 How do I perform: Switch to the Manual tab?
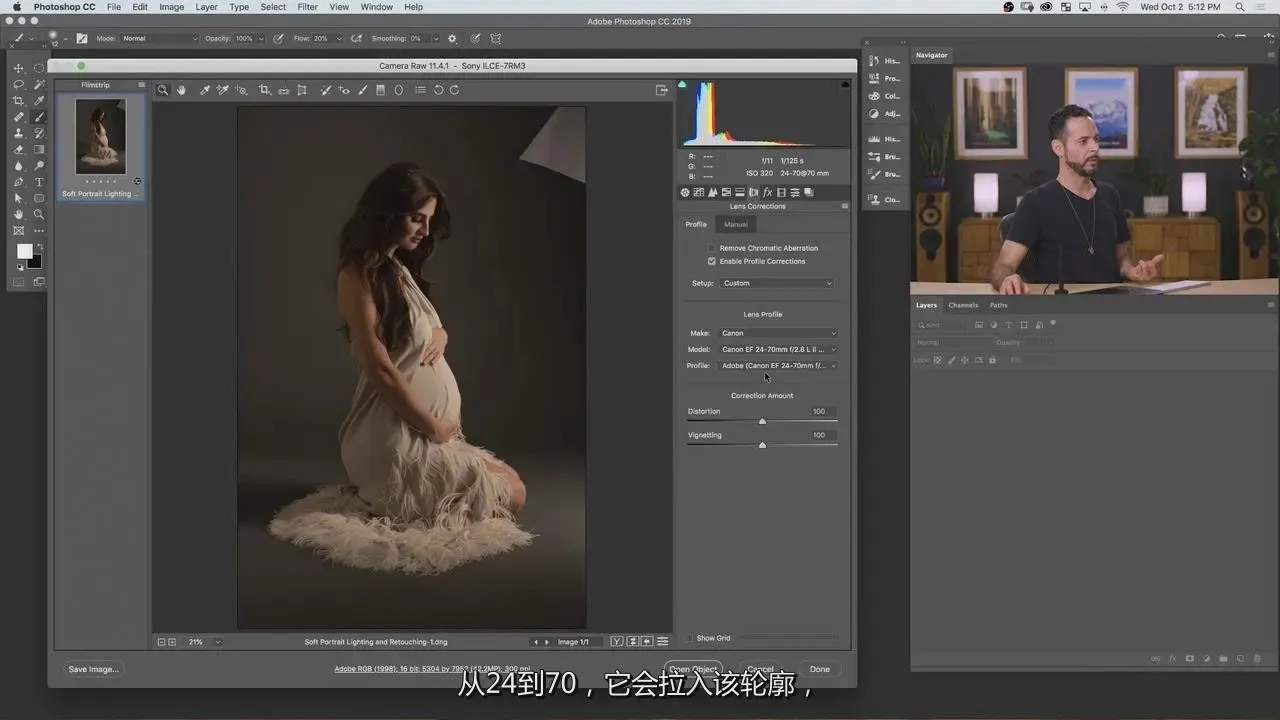[736, 224]
